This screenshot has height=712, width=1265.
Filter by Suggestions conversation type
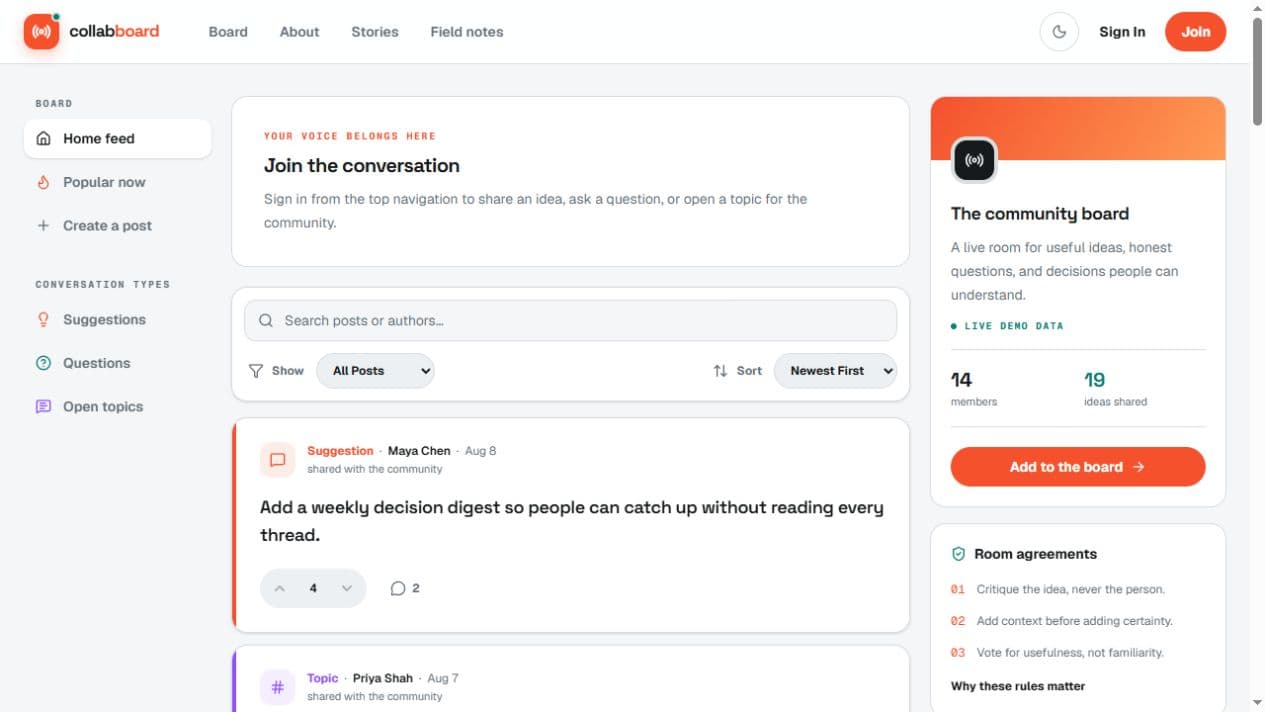pos(118,320)
